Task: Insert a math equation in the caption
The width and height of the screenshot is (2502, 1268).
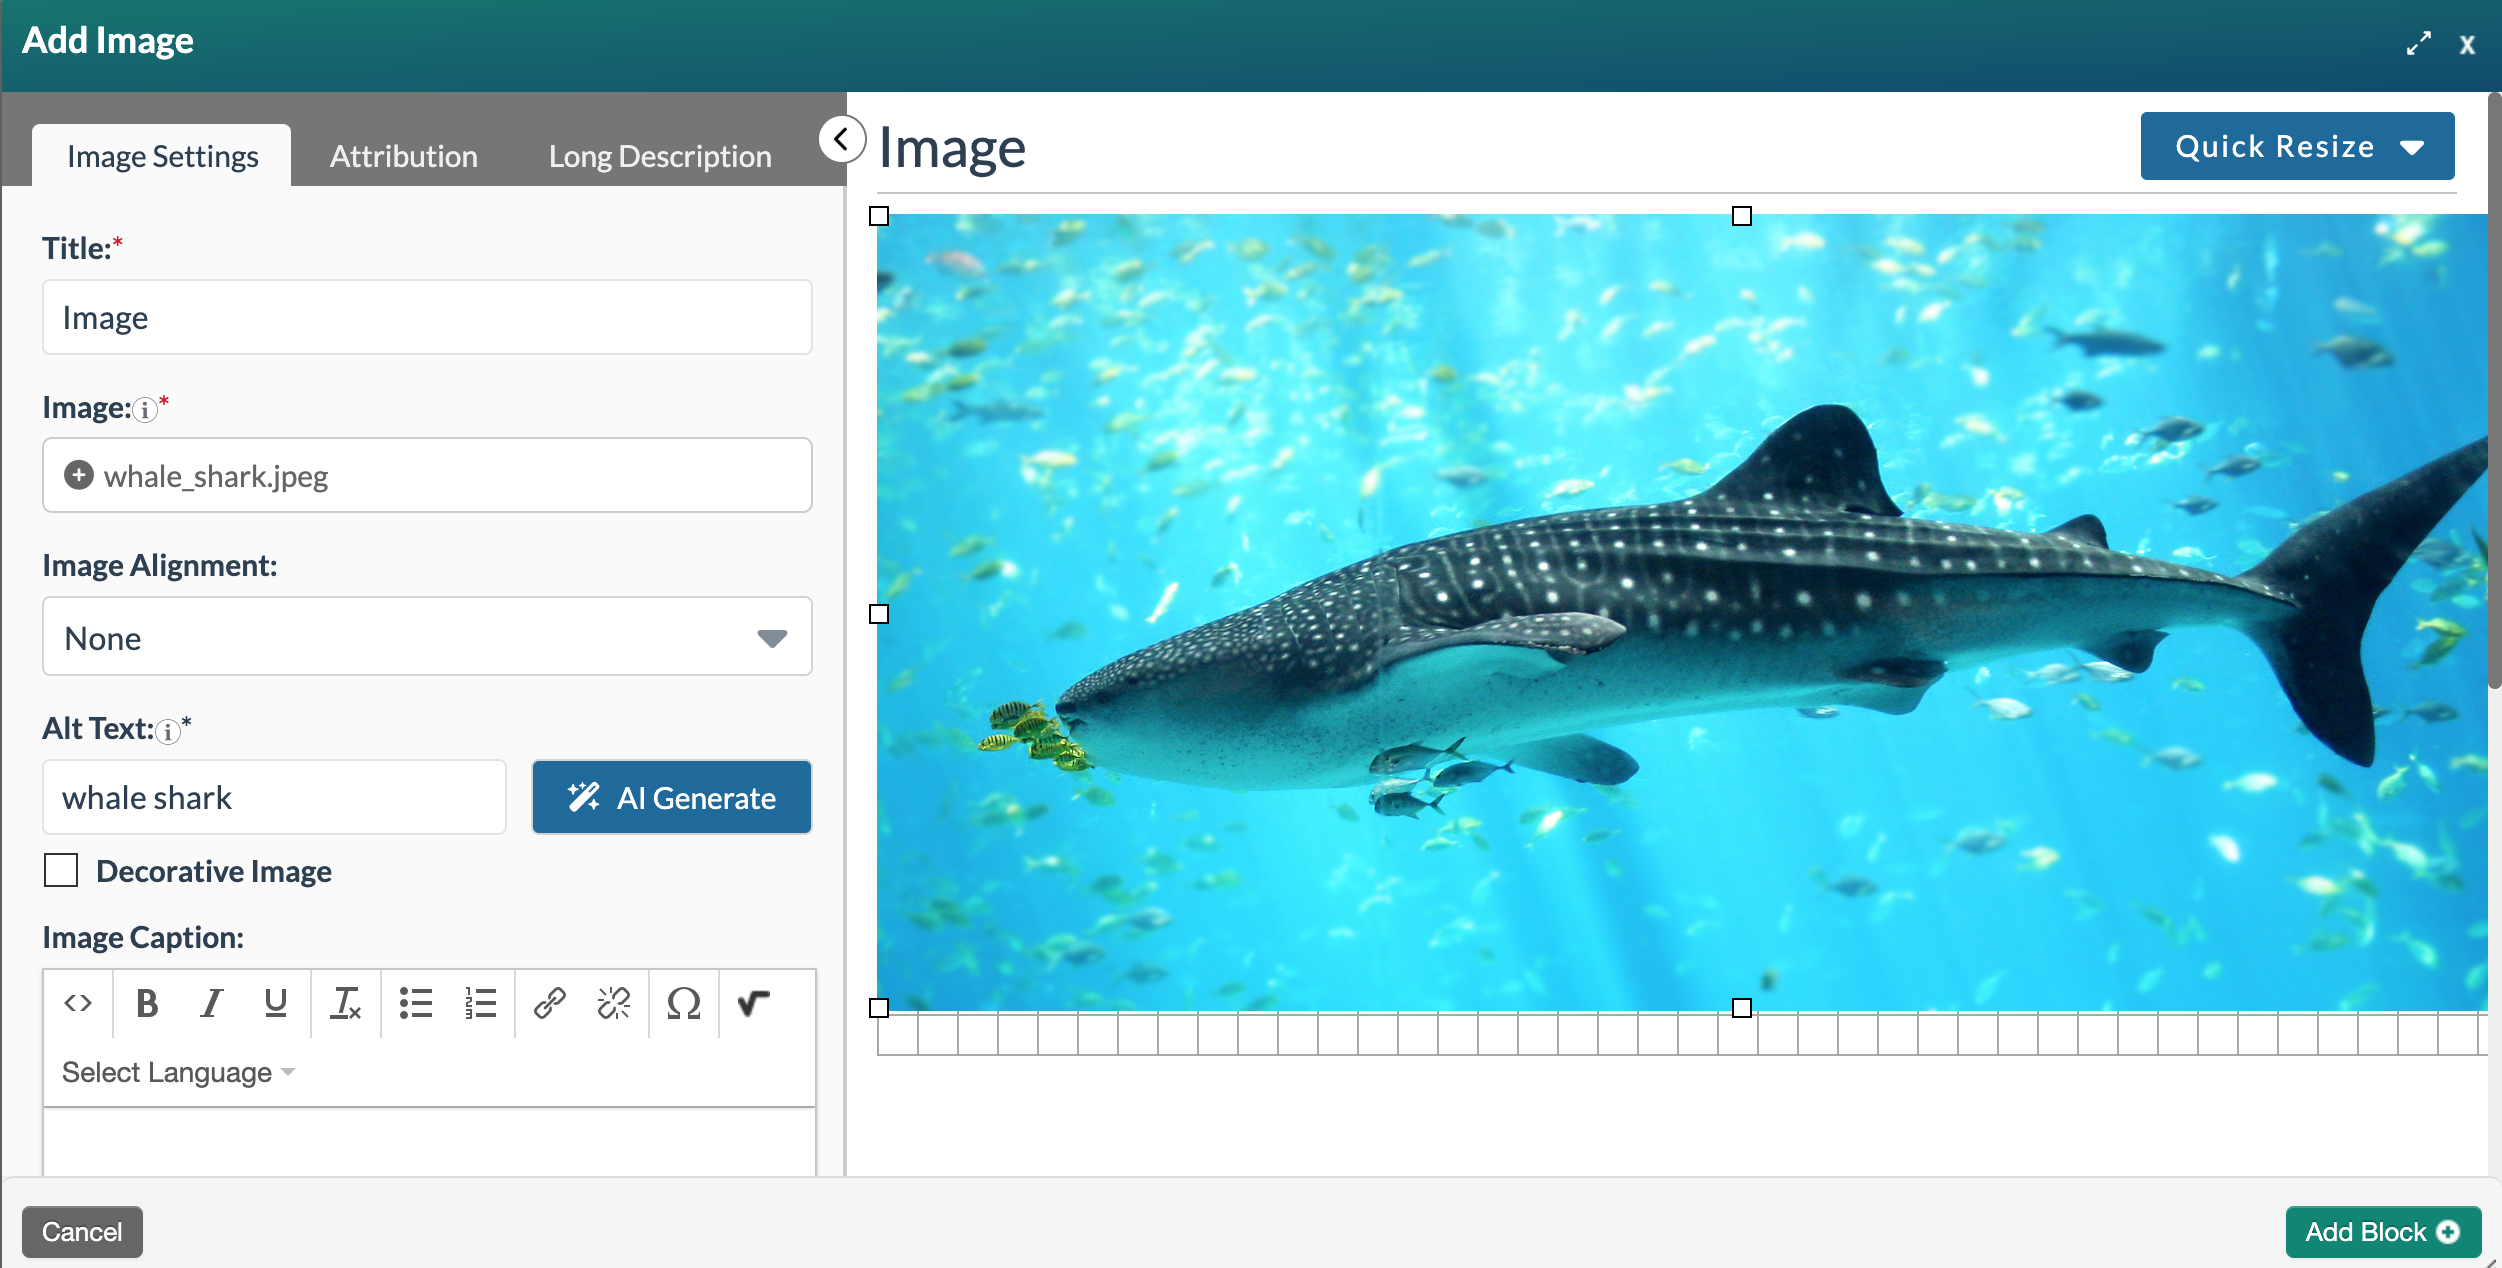Action: pos(752,1004)
